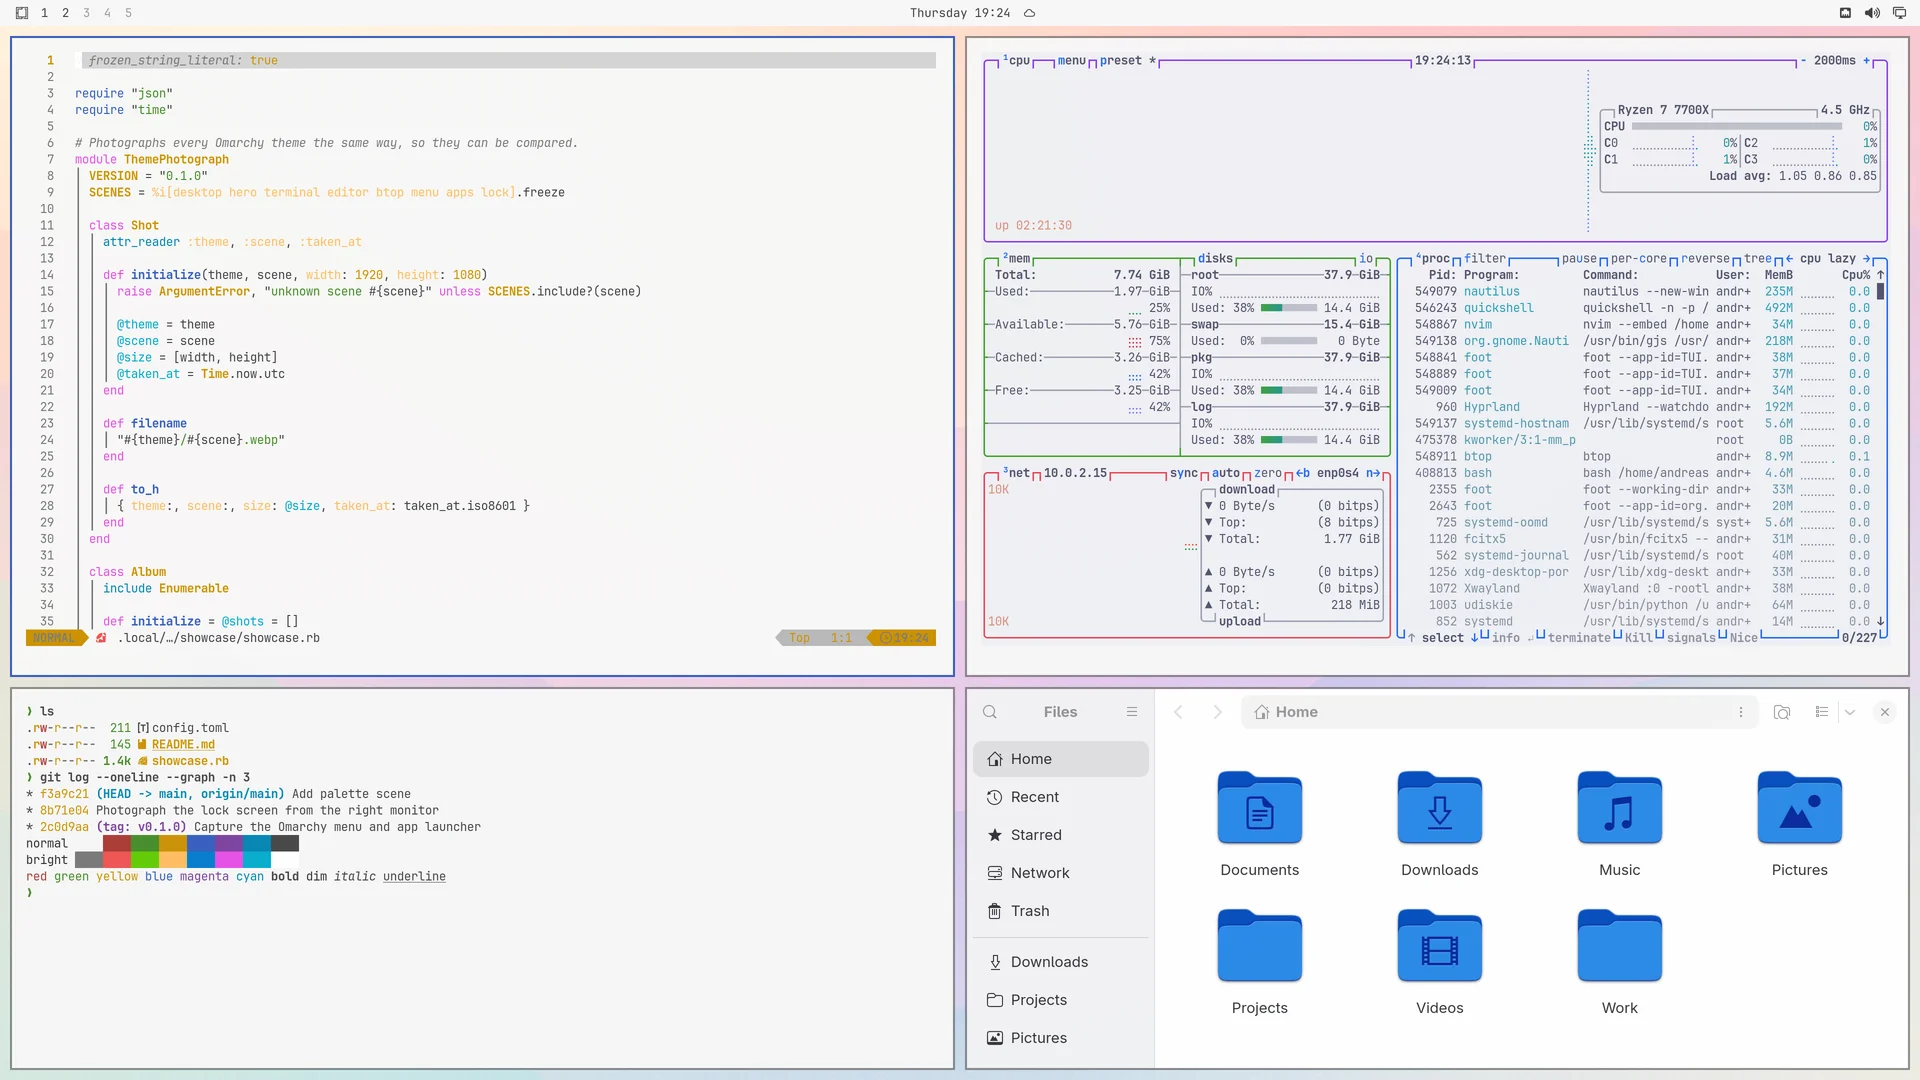Switch to workspace 3

click(86, 13)
